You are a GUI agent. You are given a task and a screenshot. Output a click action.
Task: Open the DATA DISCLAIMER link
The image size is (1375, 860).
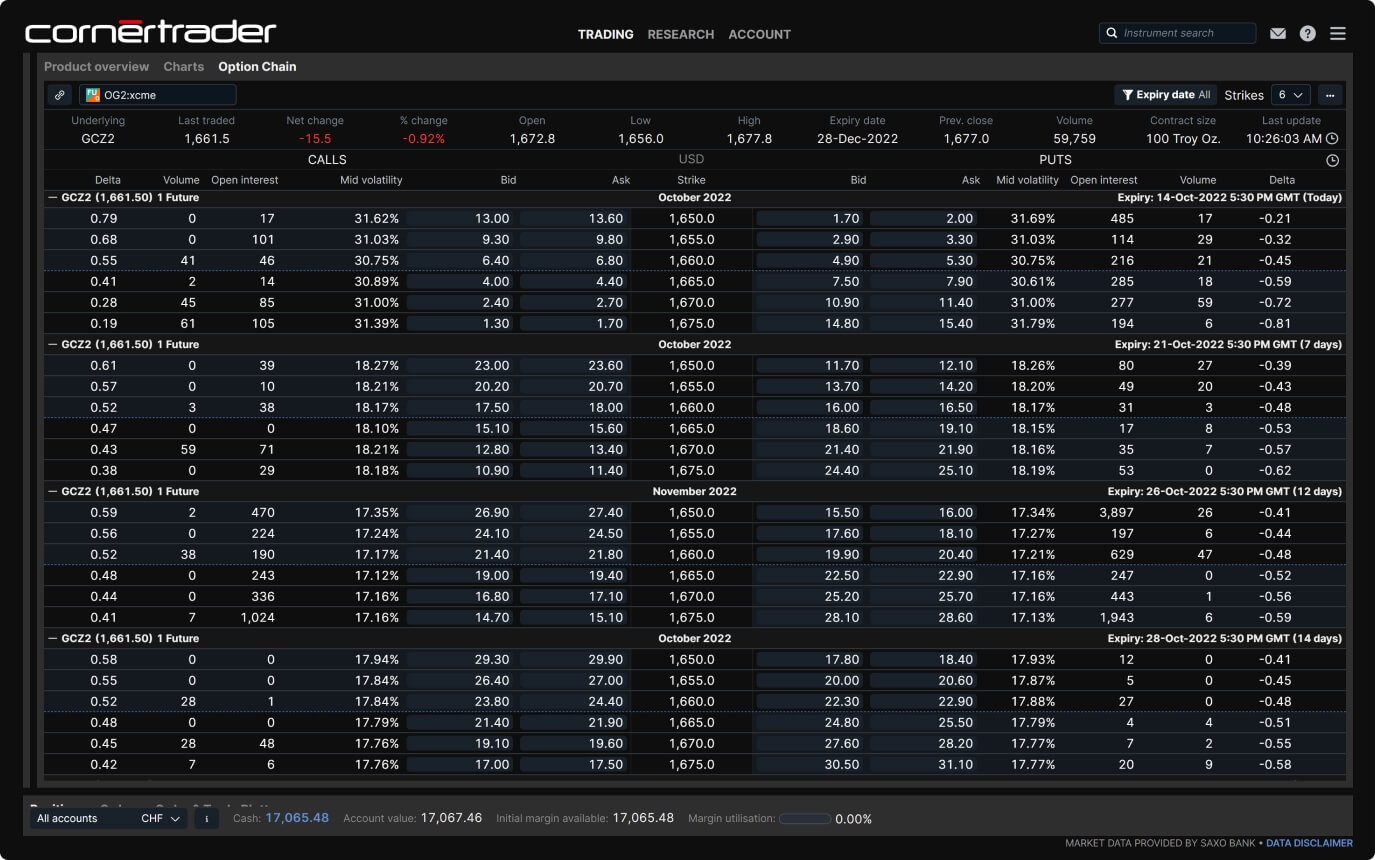pyautogui.click(x=1309, y=843)
